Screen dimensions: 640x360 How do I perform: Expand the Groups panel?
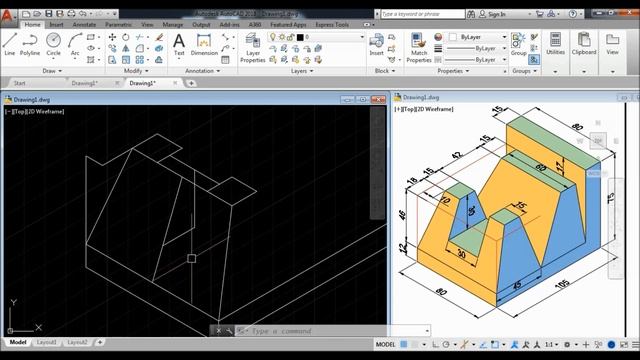coord(524,71)
